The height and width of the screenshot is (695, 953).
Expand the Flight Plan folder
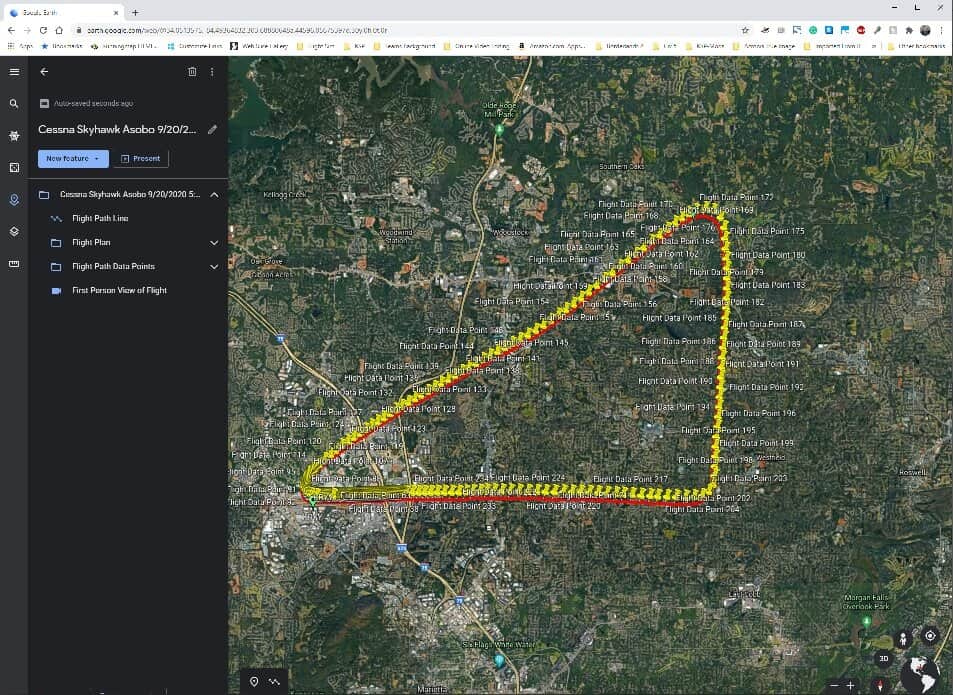pyautogui.click(x=214, y=242)
